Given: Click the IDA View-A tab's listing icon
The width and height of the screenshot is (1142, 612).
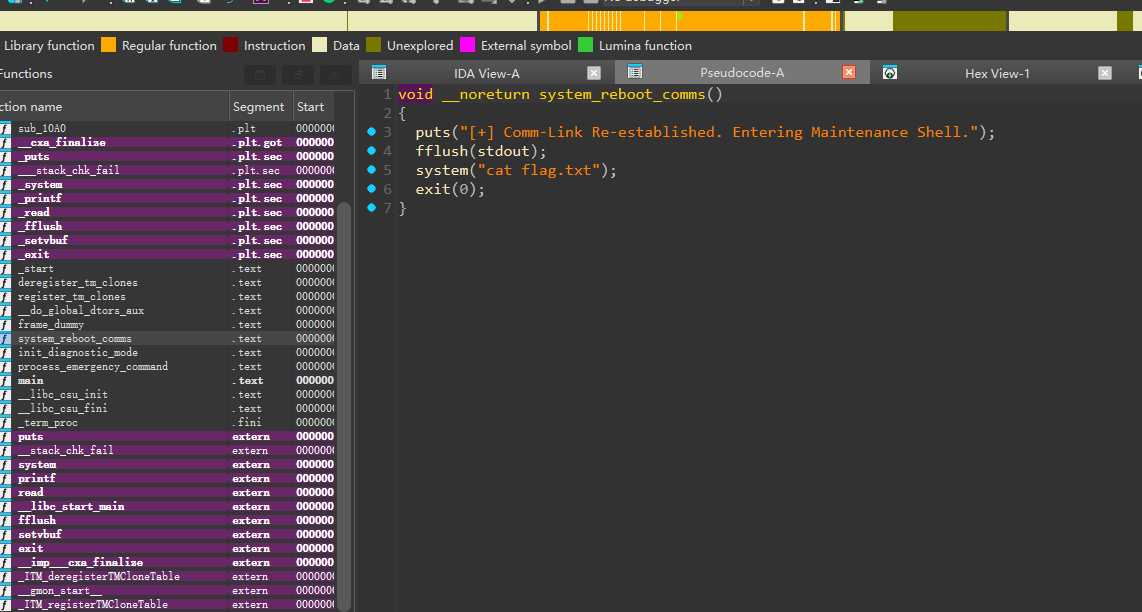Looking at the screenshot, I should pos(379,72).
